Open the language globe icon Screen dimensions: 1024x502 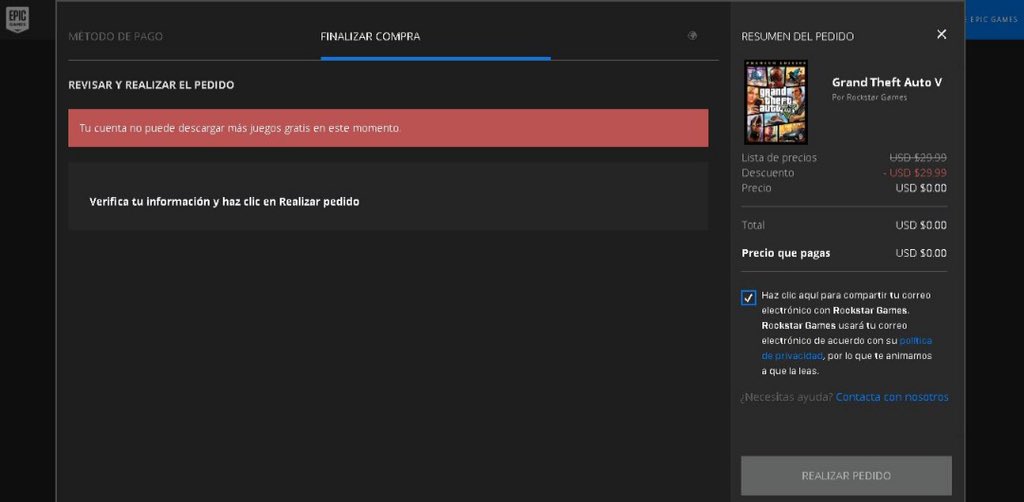click(x=692, y=36)
